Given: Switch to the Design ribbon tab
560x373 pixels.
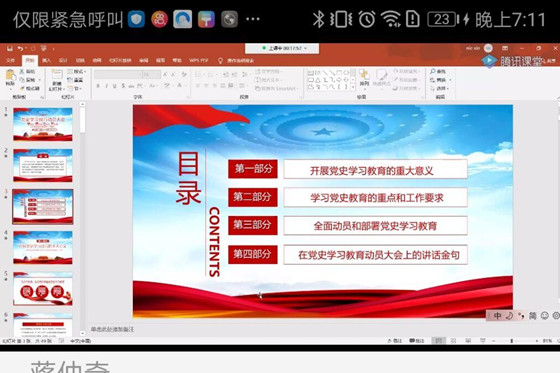Looking at the screenshot, I should point(63,60).
